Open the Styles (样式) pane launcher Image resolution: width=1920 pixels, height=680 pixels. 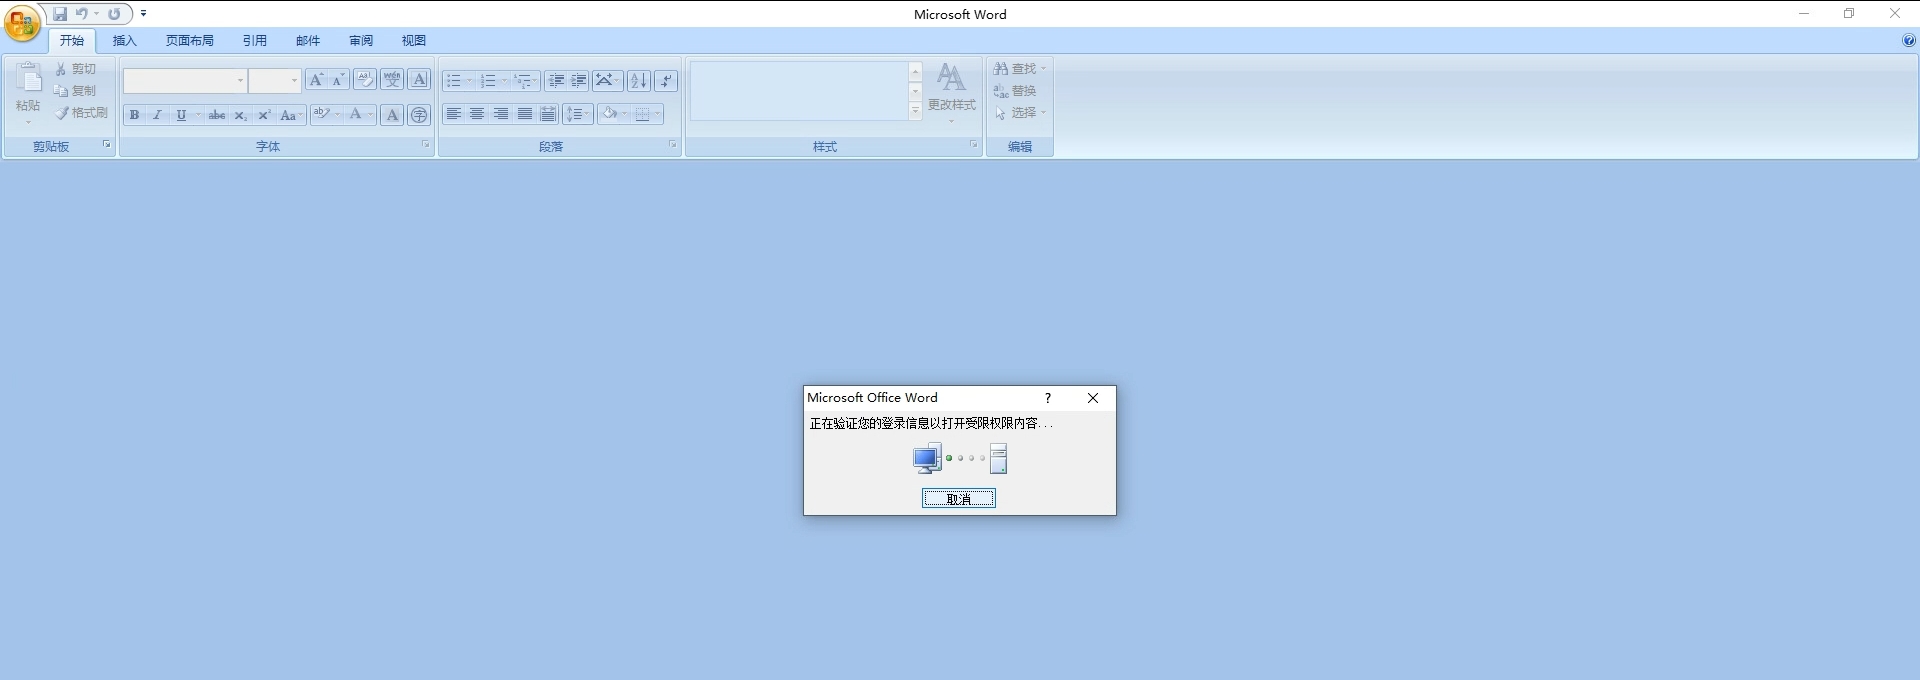[973, 145]
